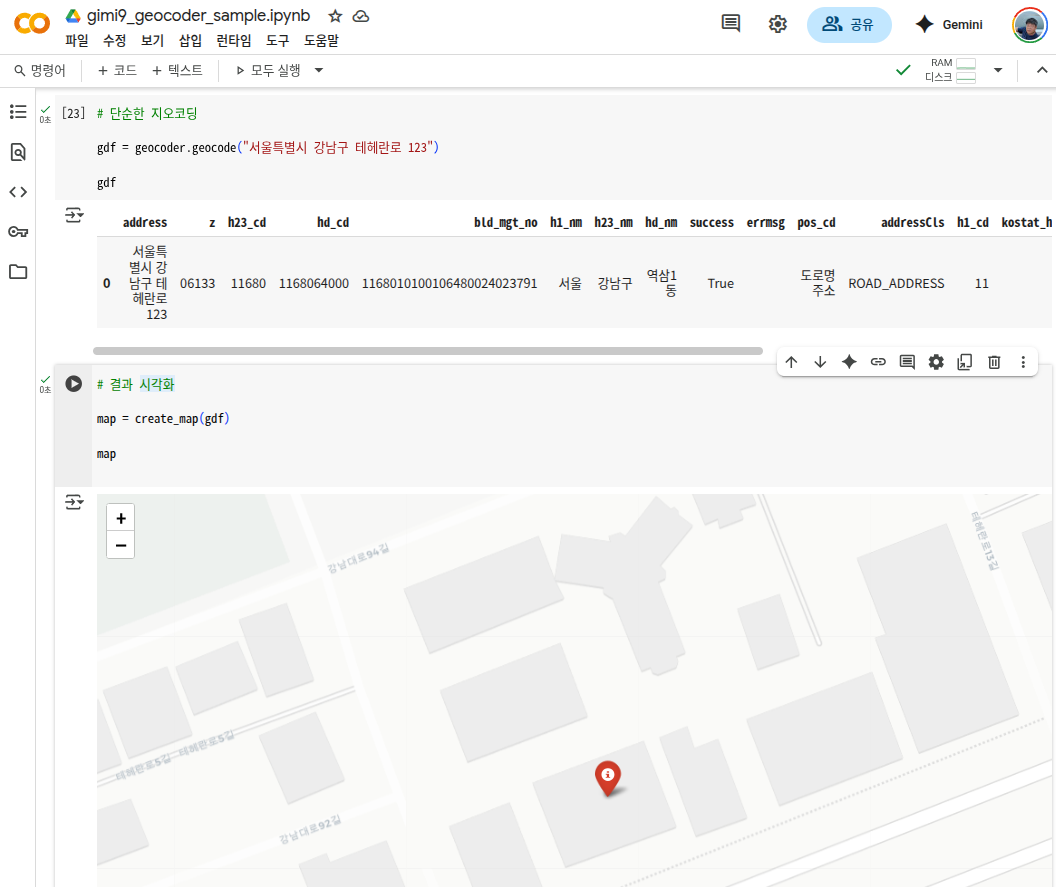Open the RAM and disk resource dropdown

997,70
